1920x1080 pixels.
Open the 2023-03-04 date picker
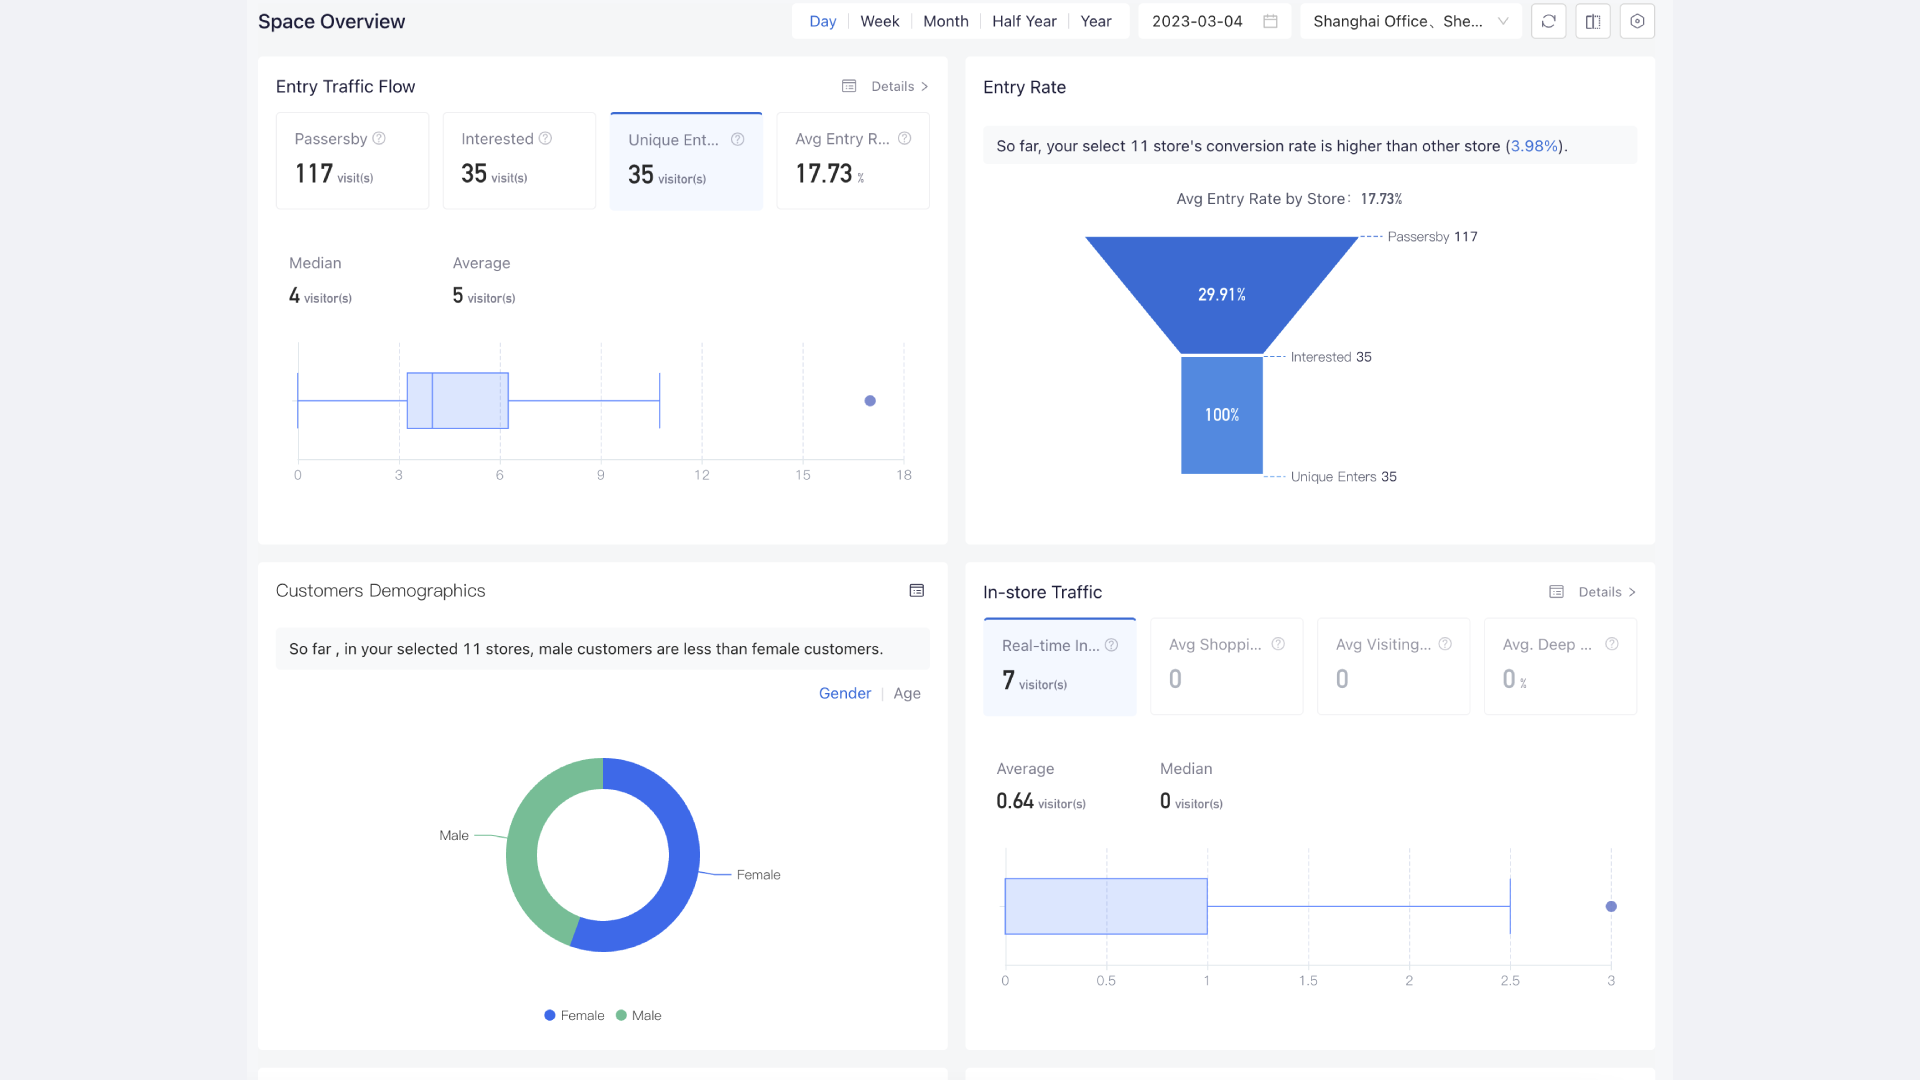(x=1198, y=21)
